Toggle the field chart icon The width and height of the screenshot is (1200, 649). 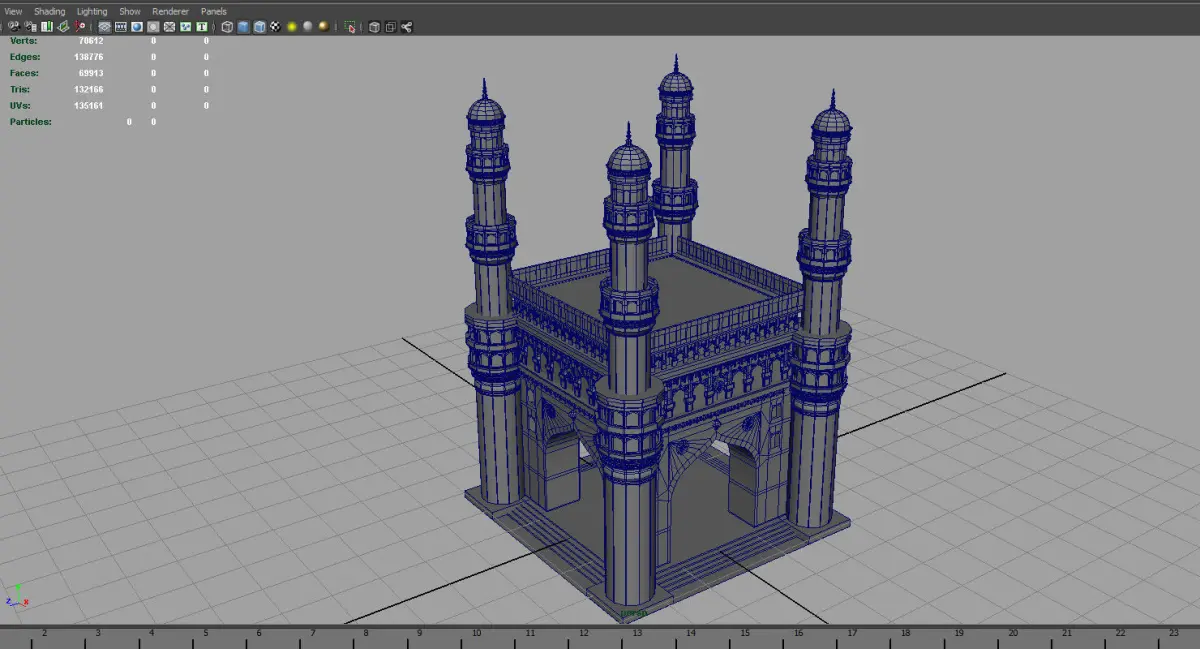click(169, 27)
